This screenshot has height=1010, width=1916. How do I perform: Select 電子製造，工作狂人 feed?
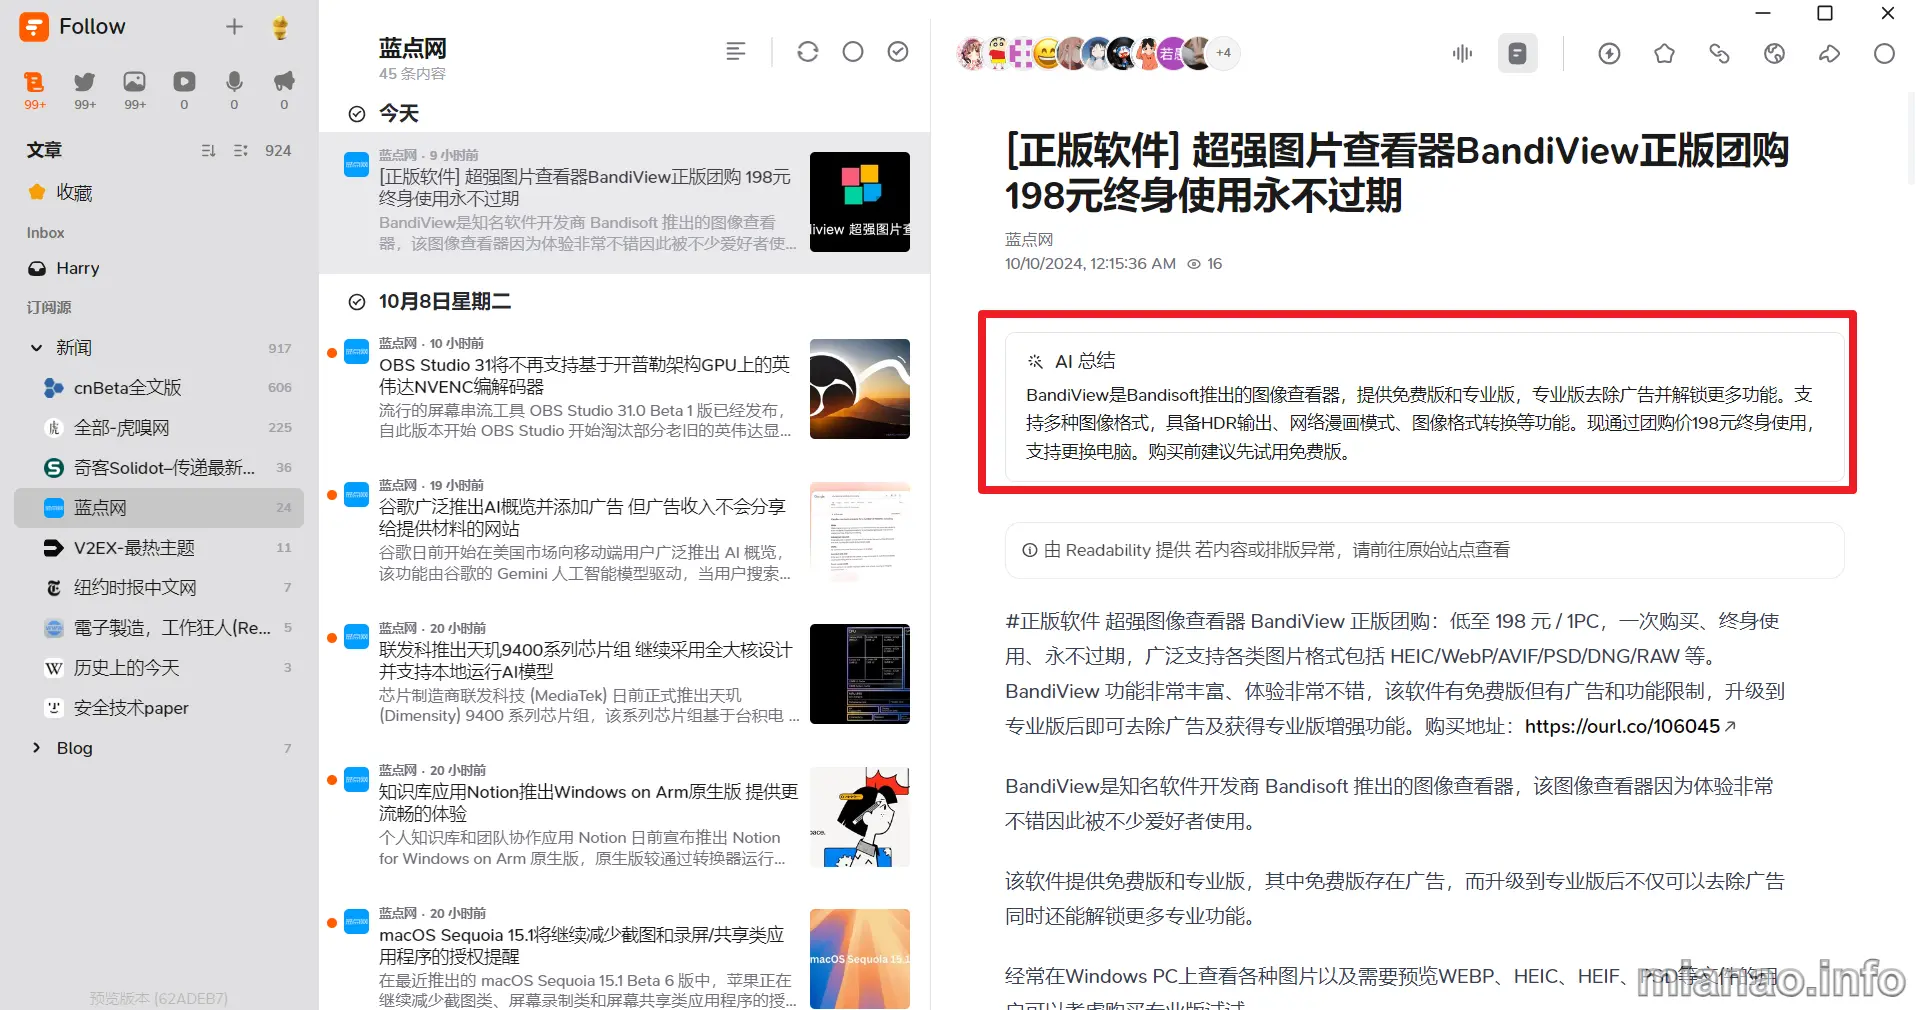point(159,628)
